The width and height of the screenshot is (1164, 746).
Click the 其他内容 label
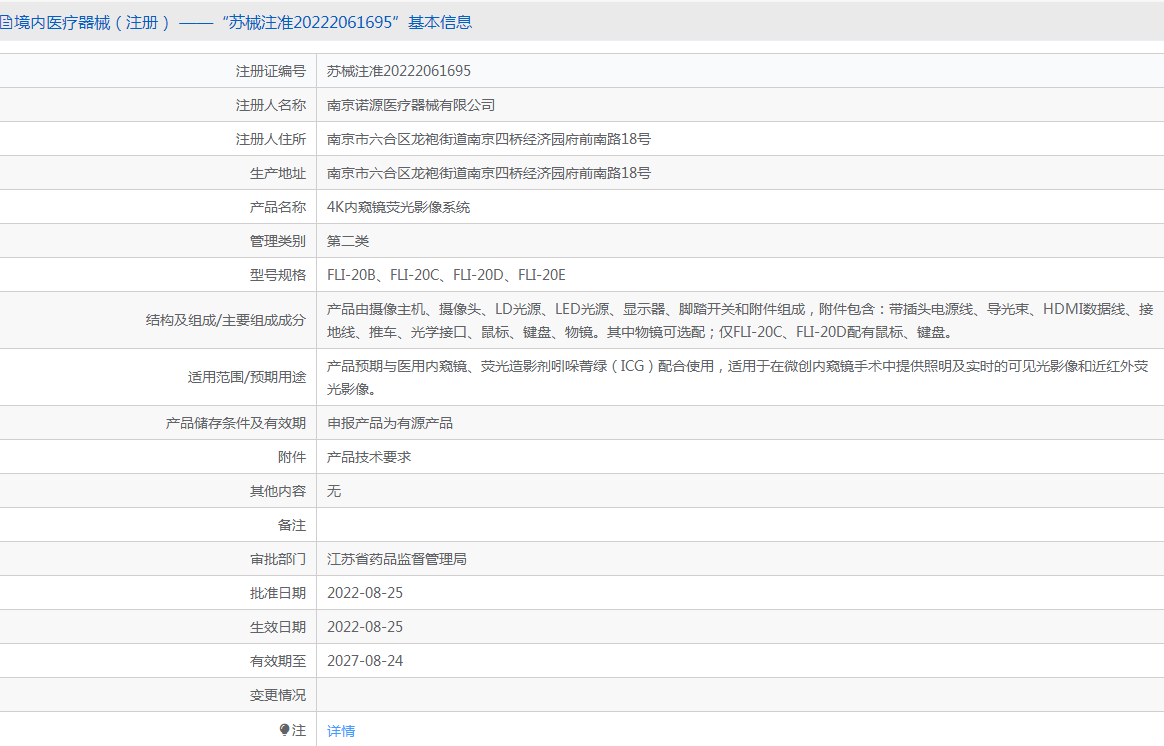click(278, 491)
